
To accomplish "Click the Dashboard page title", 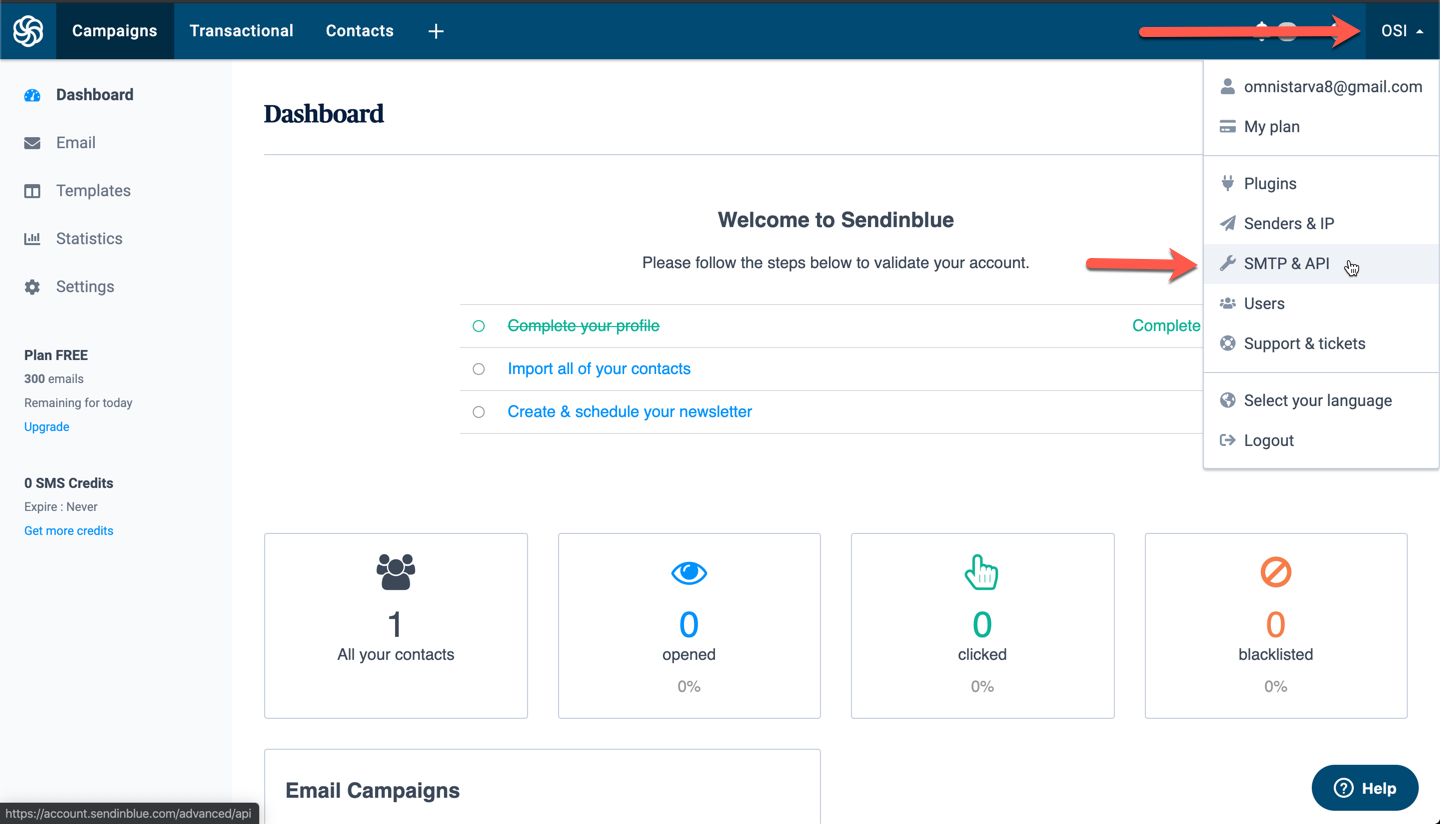I will [324, 114].
